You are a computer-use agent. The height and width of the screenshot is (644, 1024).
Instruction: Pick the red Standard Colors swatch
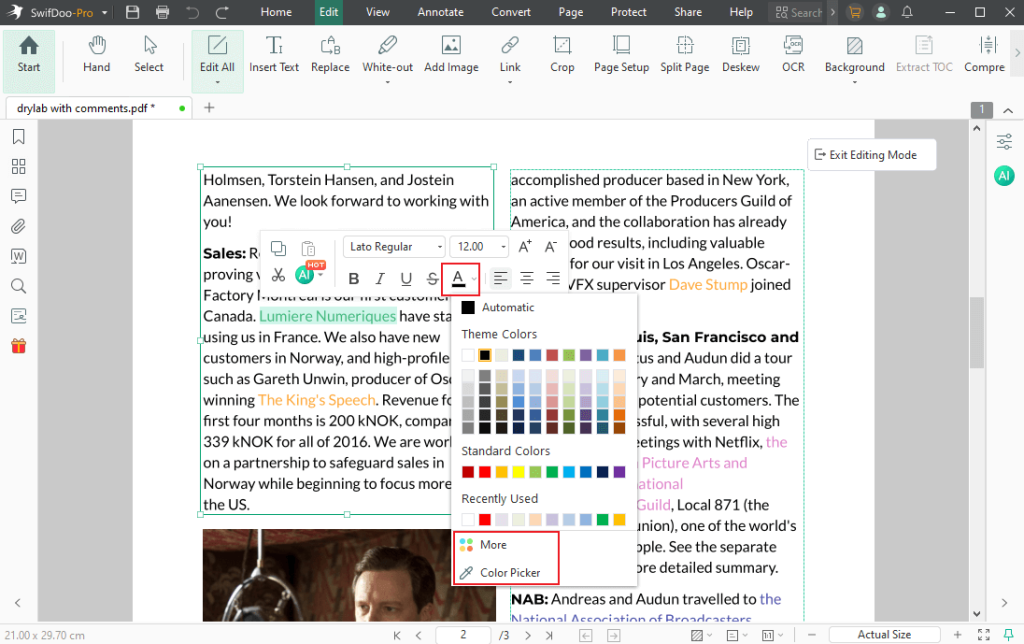(x=484, y=470)
